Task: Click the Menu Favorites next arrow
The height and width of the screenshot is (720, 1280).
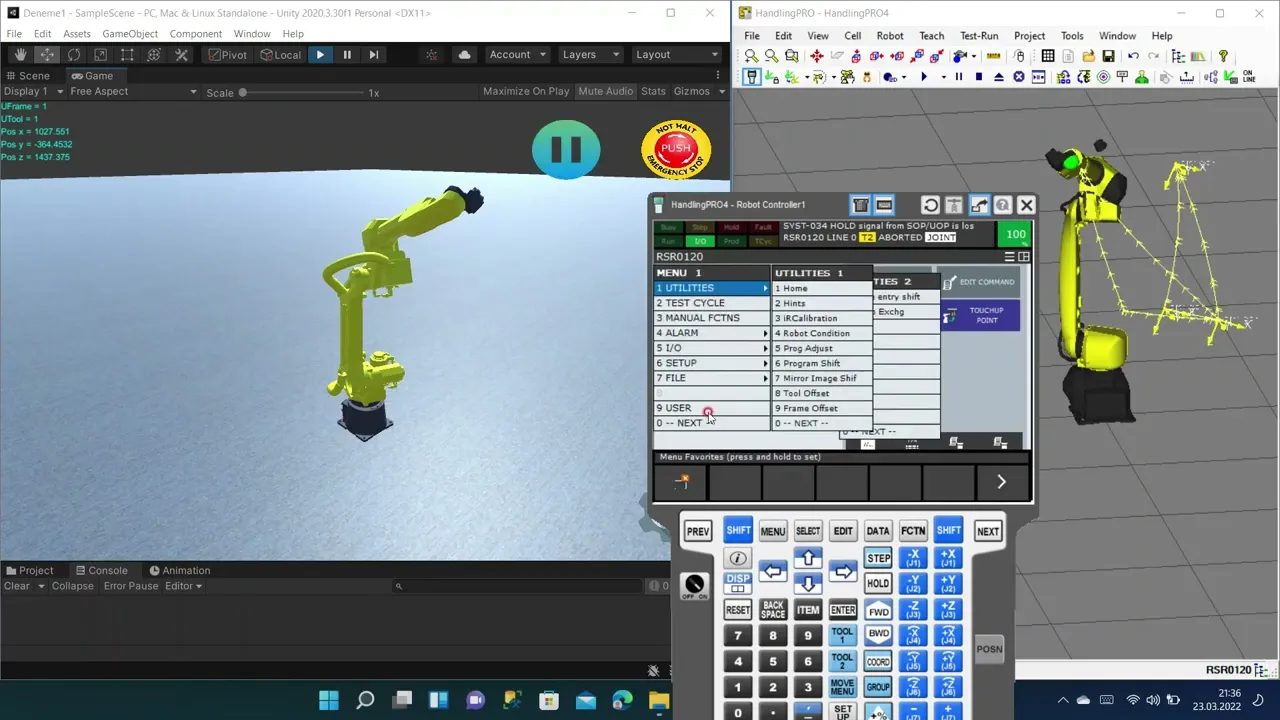Action: click(1001, 482)
